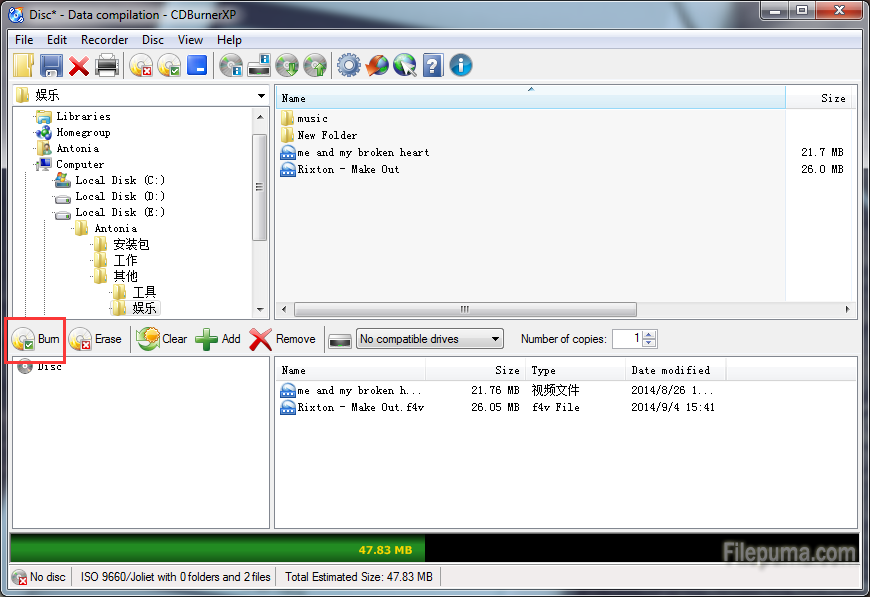Image resolution: width=870 pixels, height=597 pixels.
Task: Click the Add button
Action: click(x=218, y=339)
